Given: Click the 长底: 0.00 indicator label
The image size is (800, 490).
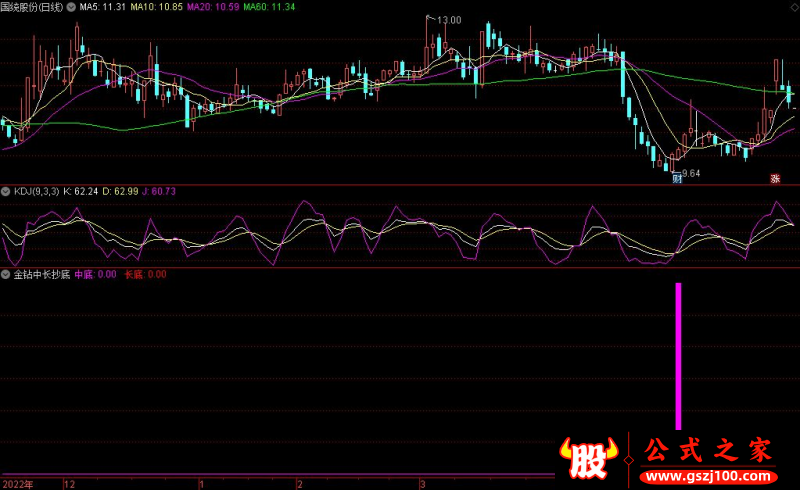Looking at the screenshot, I should pos(145,274).
